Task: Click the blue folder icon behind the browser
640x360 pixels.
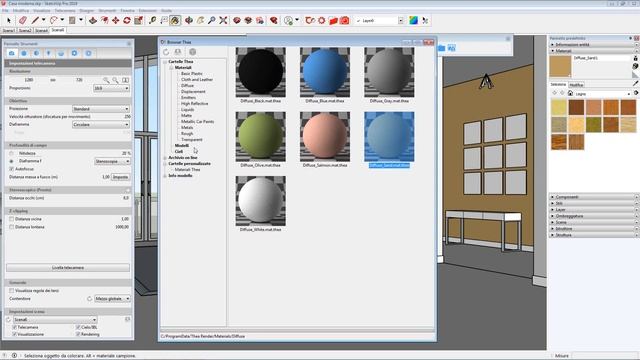Action: coord(442,48)
